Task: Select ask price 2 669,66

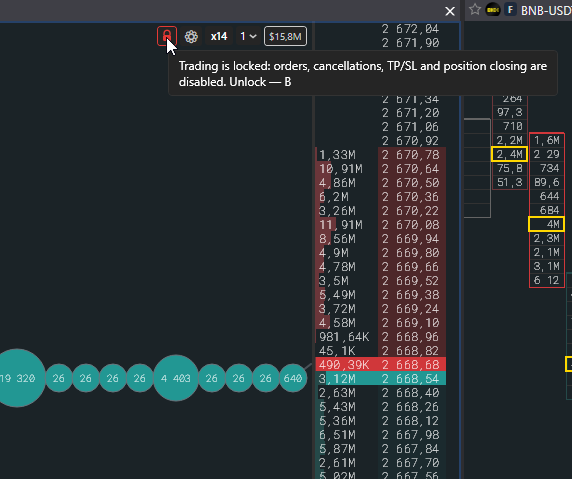Action: pyautogui.click(x=411, y=267)
